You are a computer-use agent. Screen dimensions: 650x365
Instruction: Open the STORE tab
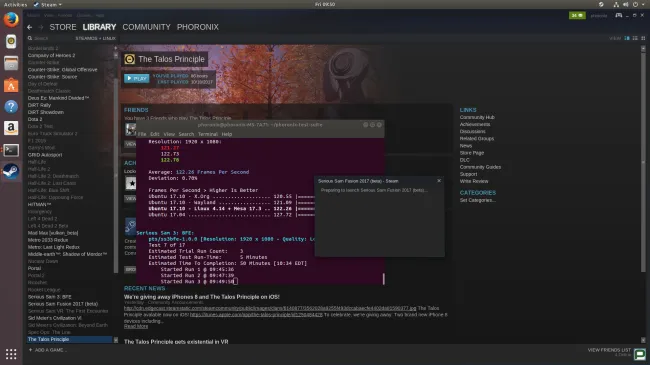(x=63, y=27)
